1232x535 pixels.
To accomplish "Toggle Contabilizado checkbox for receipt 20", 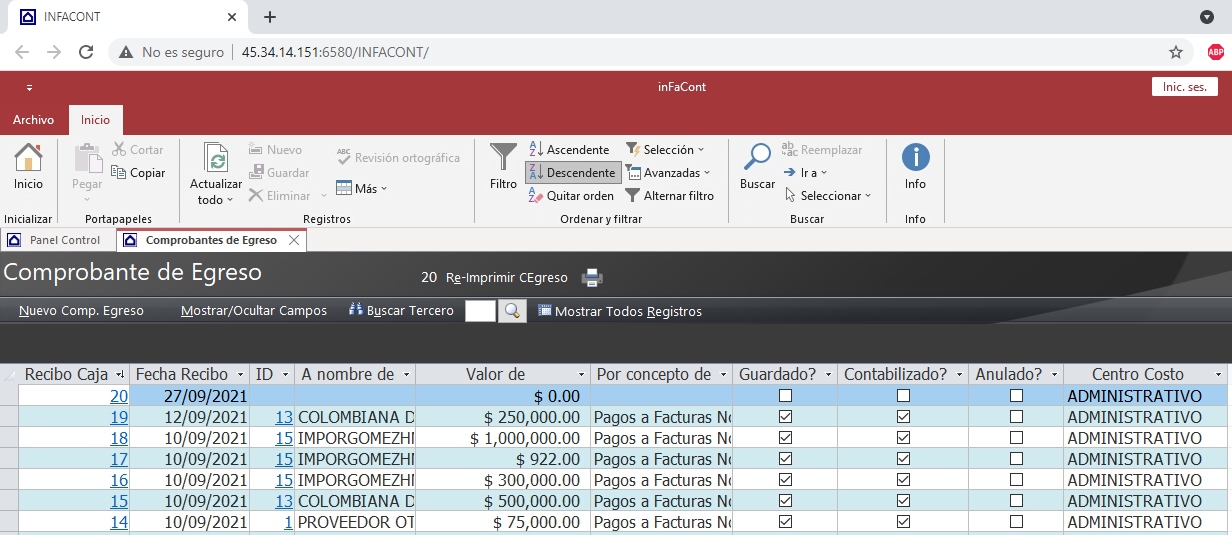I will [x=903, y=396].
